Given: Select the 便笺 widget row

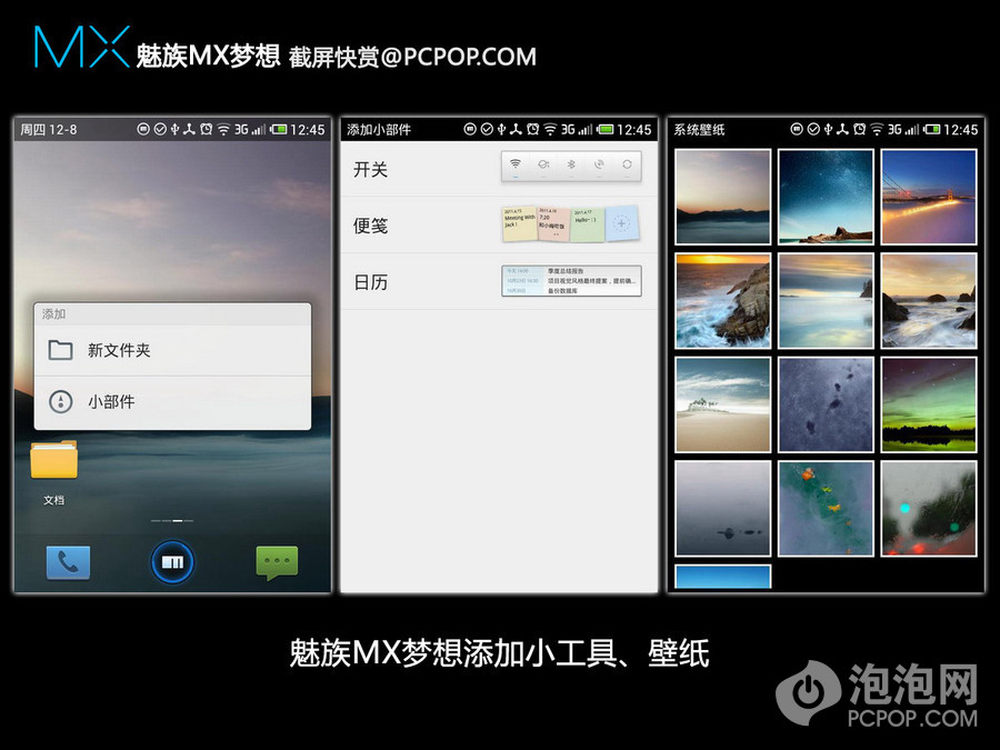Looking at the screenshot, I should (499, 224).
